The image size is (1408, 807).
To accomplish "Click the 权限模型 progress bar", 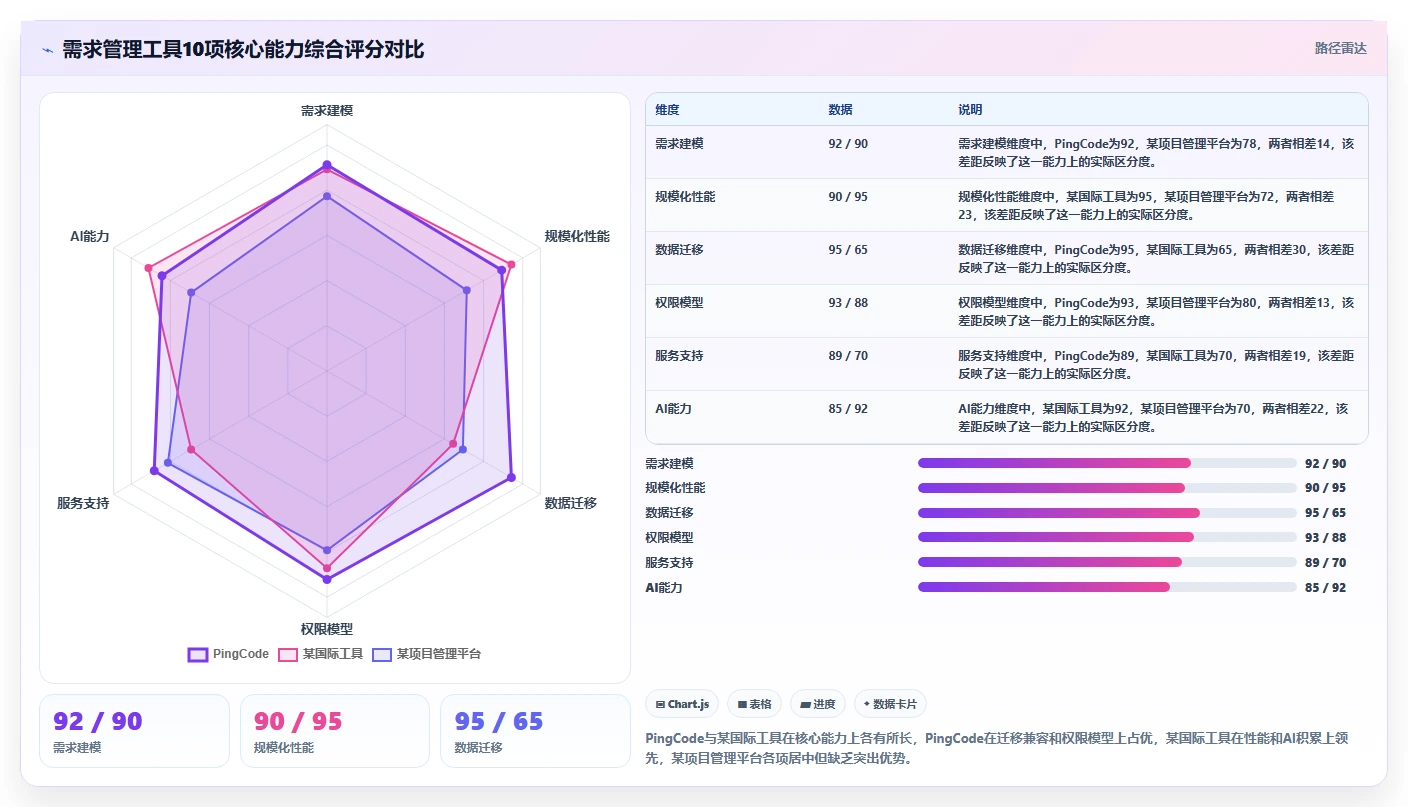I will [x=1107, y=537].
